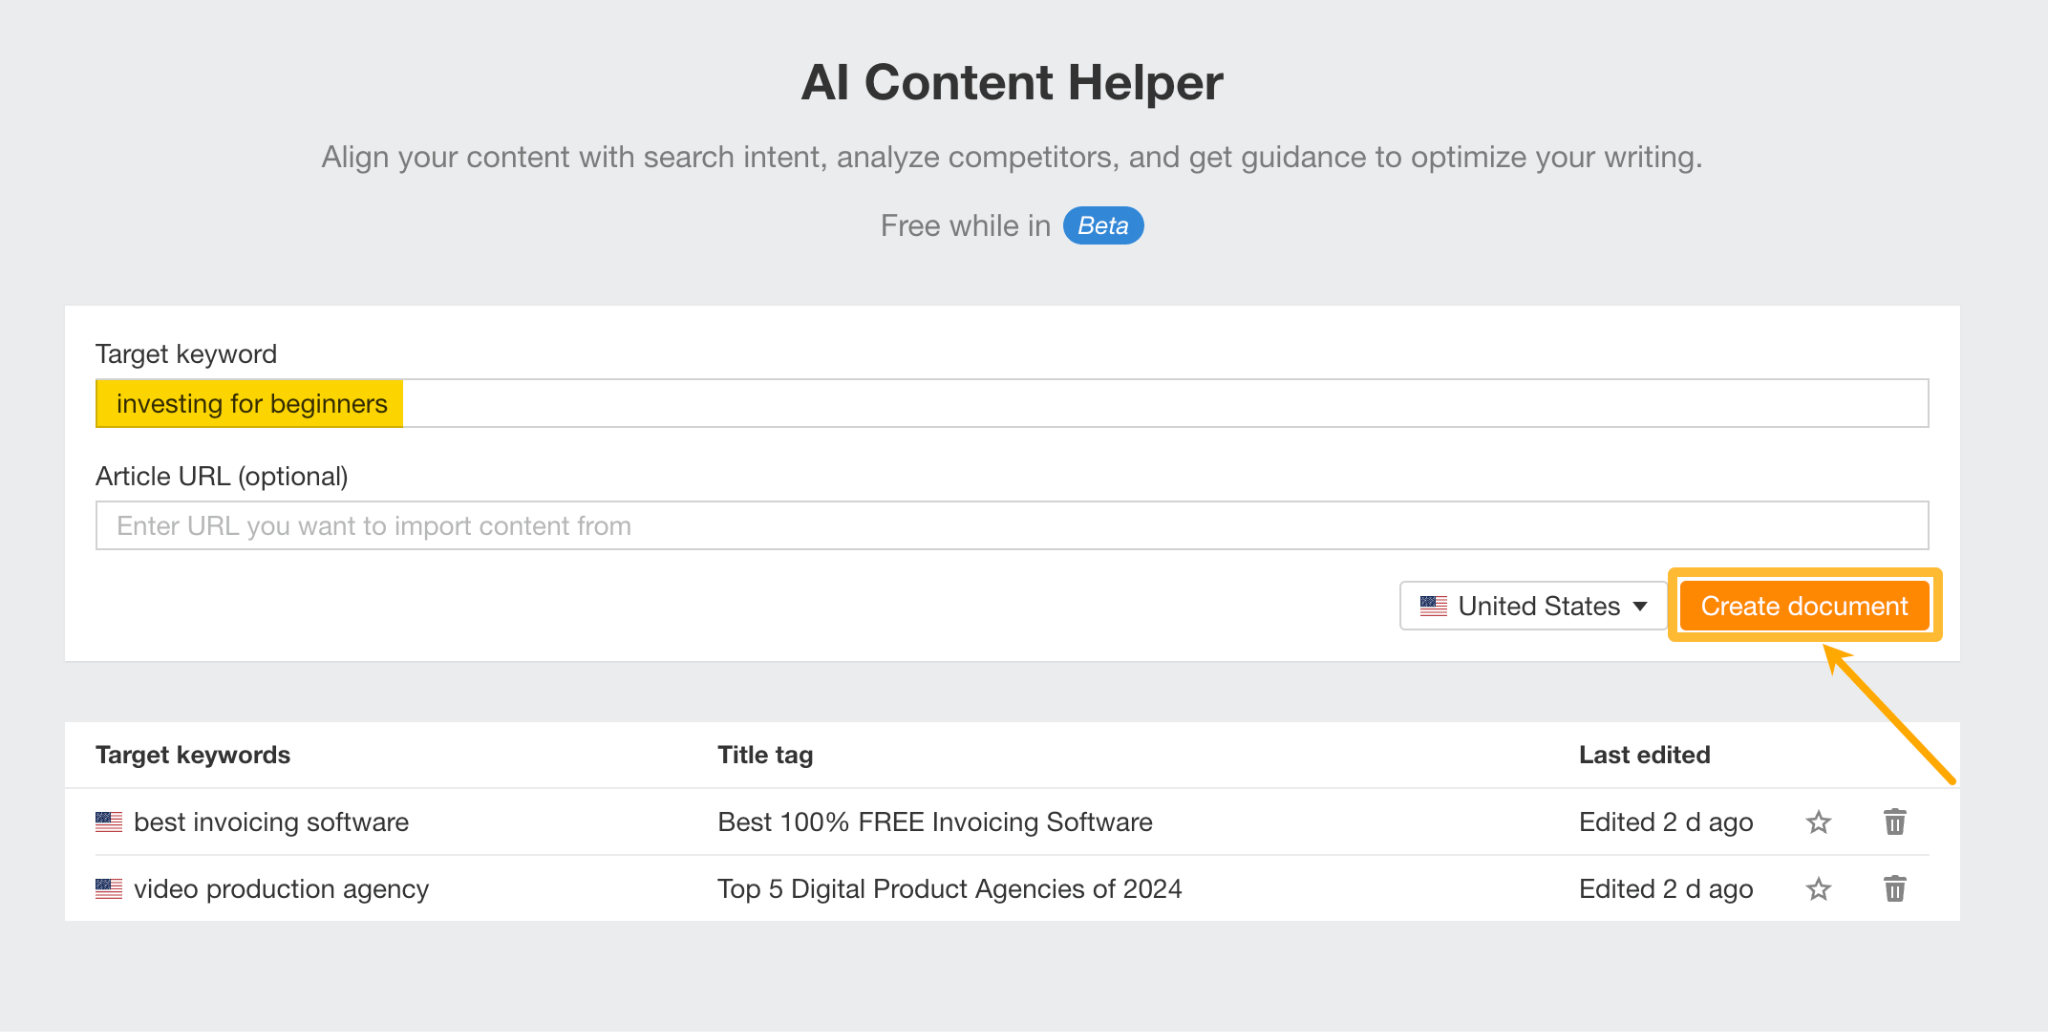Image resolution: width=2048 pixels, height=1032 pixels.
Task: Select the highlighted investing for beginners keyword
Action: tap(250, 403)
